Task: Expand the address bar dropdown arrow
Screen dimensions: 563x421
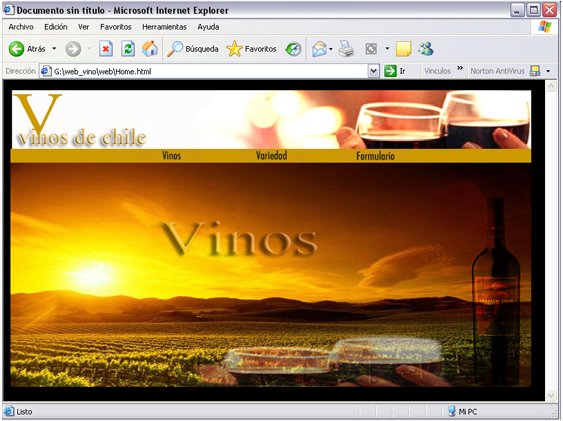Action: 373,71
